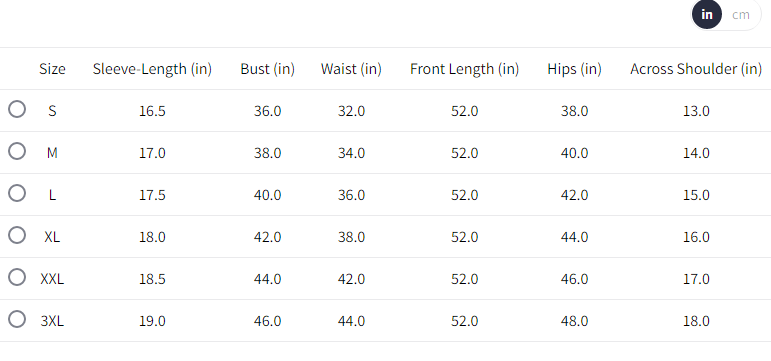The width and height of the screenshot is (771, 361).
Task: Click the 3XL size label text
Action: (52, 321)
